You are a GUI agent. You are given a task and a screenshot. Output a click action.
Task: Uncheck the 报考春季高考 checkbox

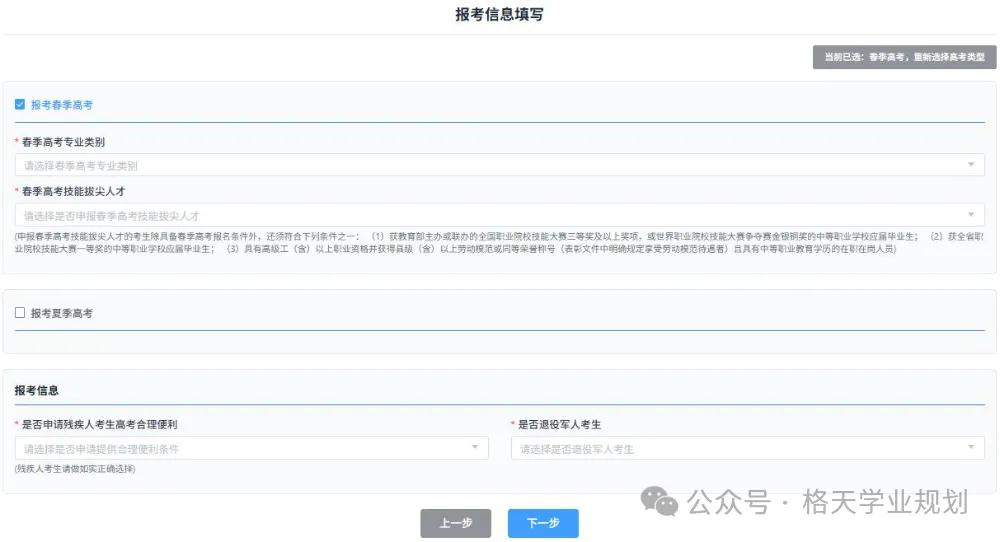pyautogui.click(x=20, y=105)
